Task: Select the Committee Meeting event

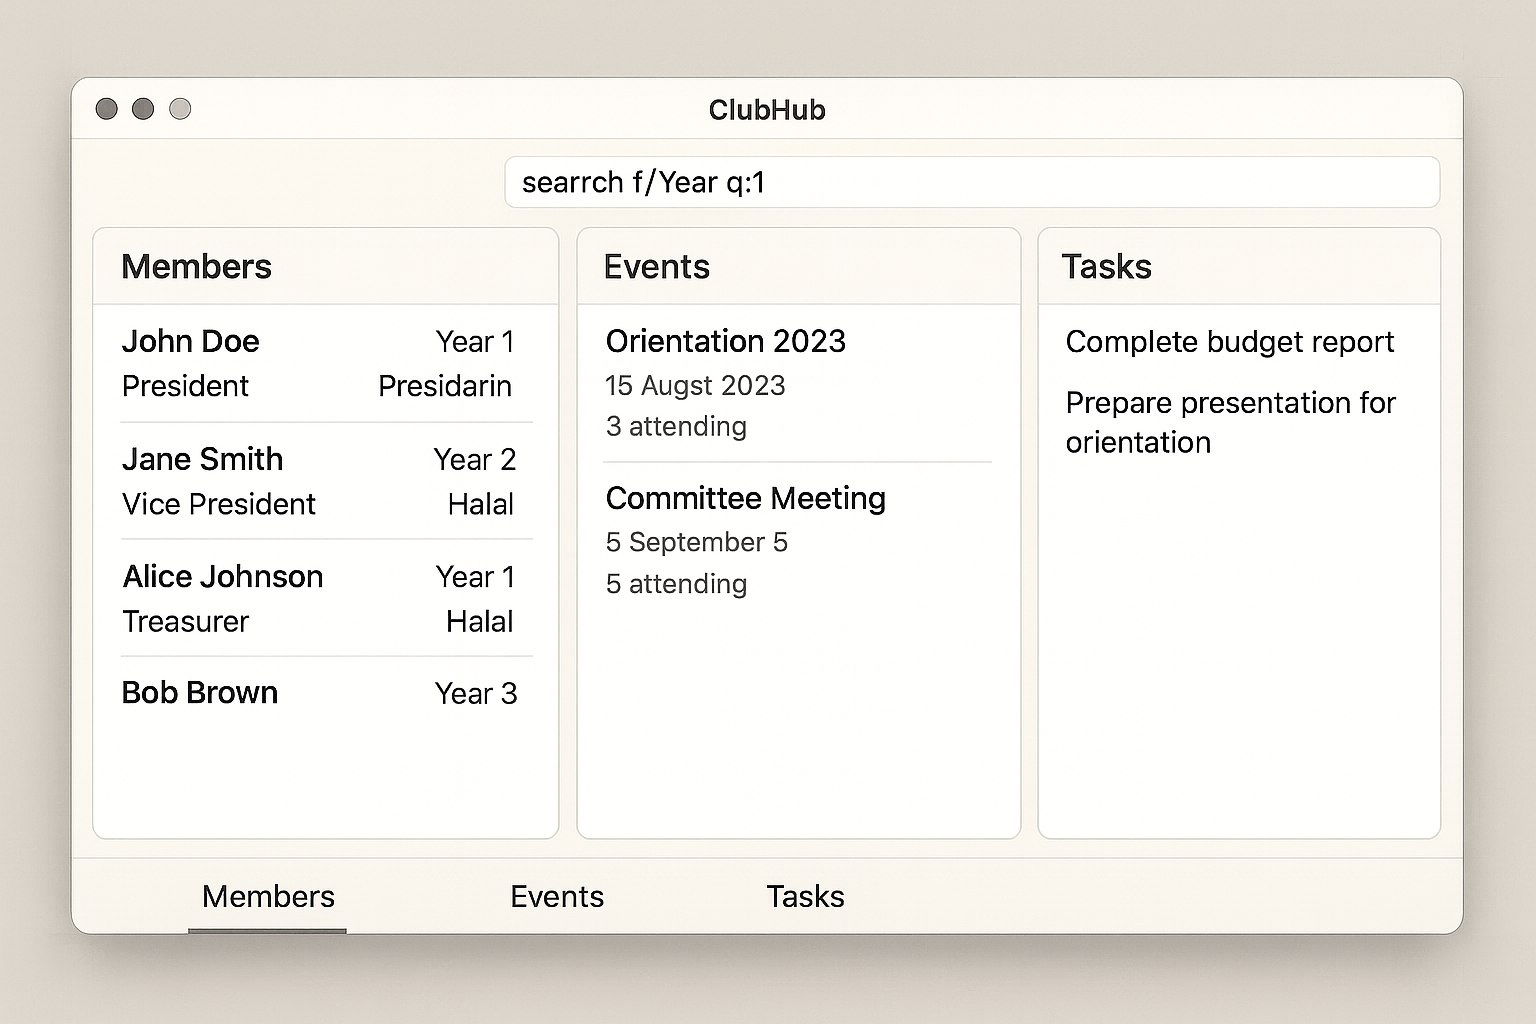Action: point(745,498)
